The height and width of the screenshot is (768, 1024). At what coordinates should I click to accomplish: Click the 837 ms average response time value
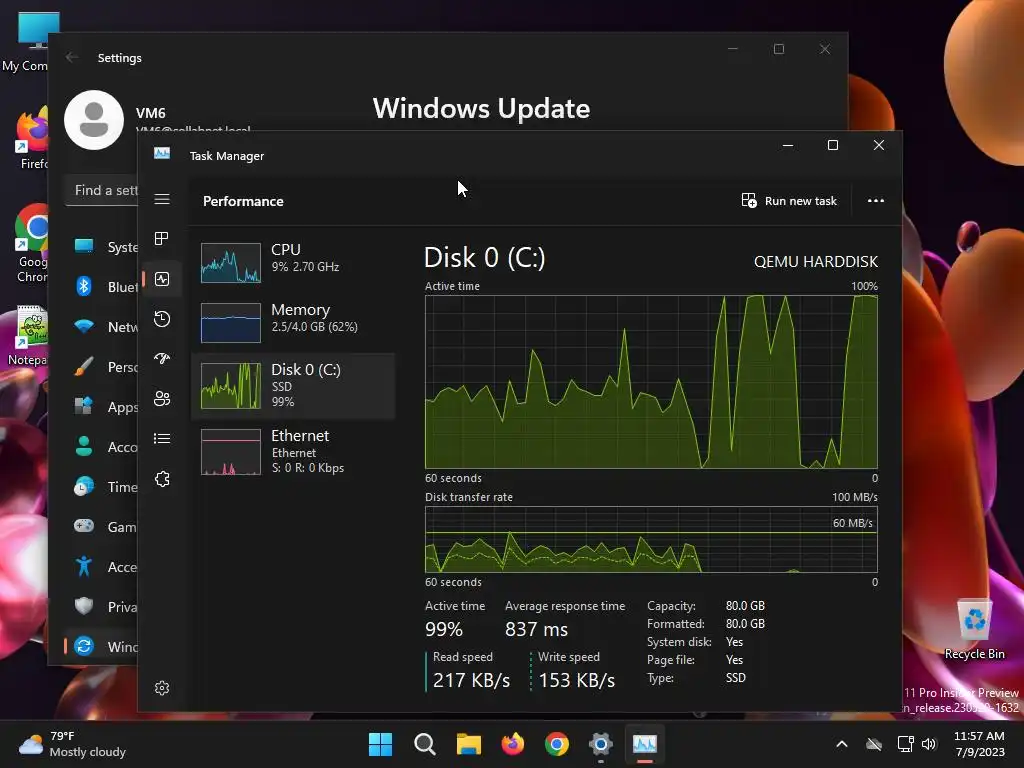click(x=536, y=630)
